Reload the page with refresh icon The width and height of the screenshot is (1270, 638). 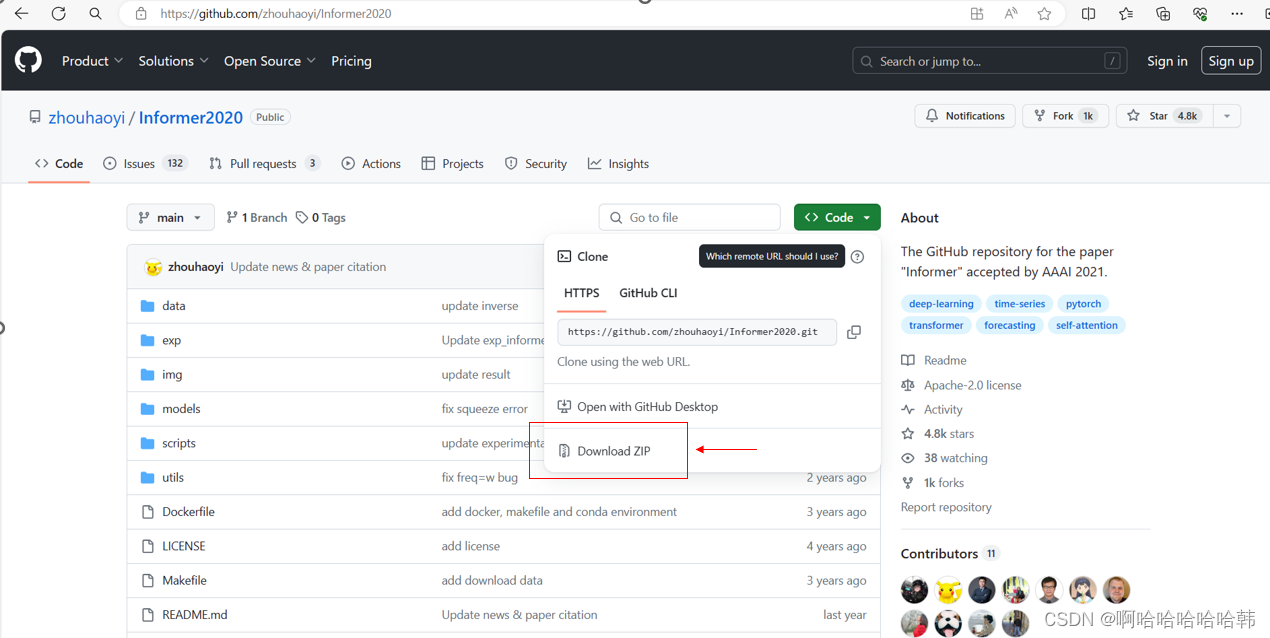58,14
